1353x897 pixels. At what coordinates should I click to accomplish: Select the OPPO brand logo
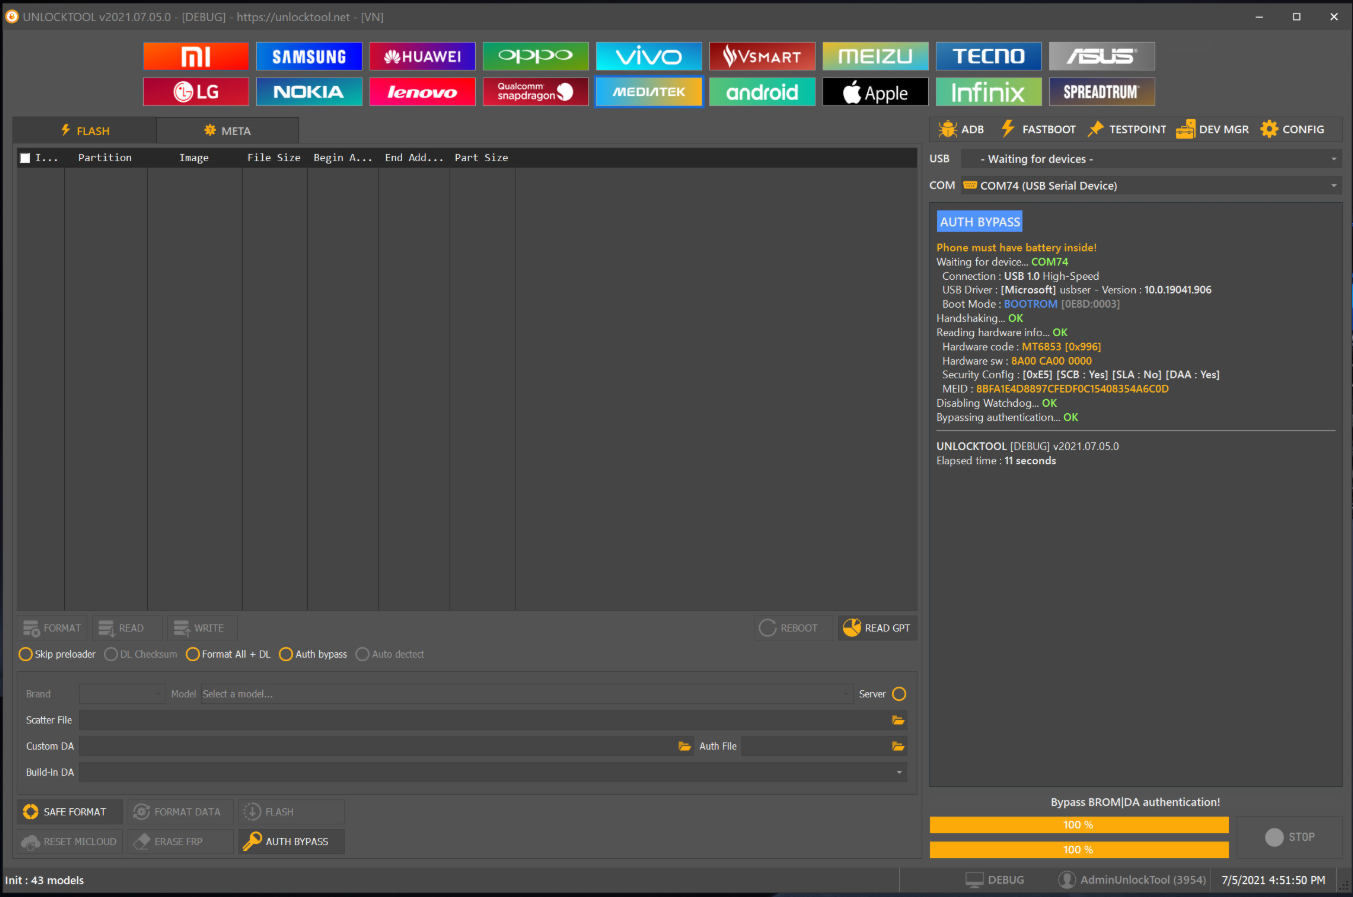point(535,56)
